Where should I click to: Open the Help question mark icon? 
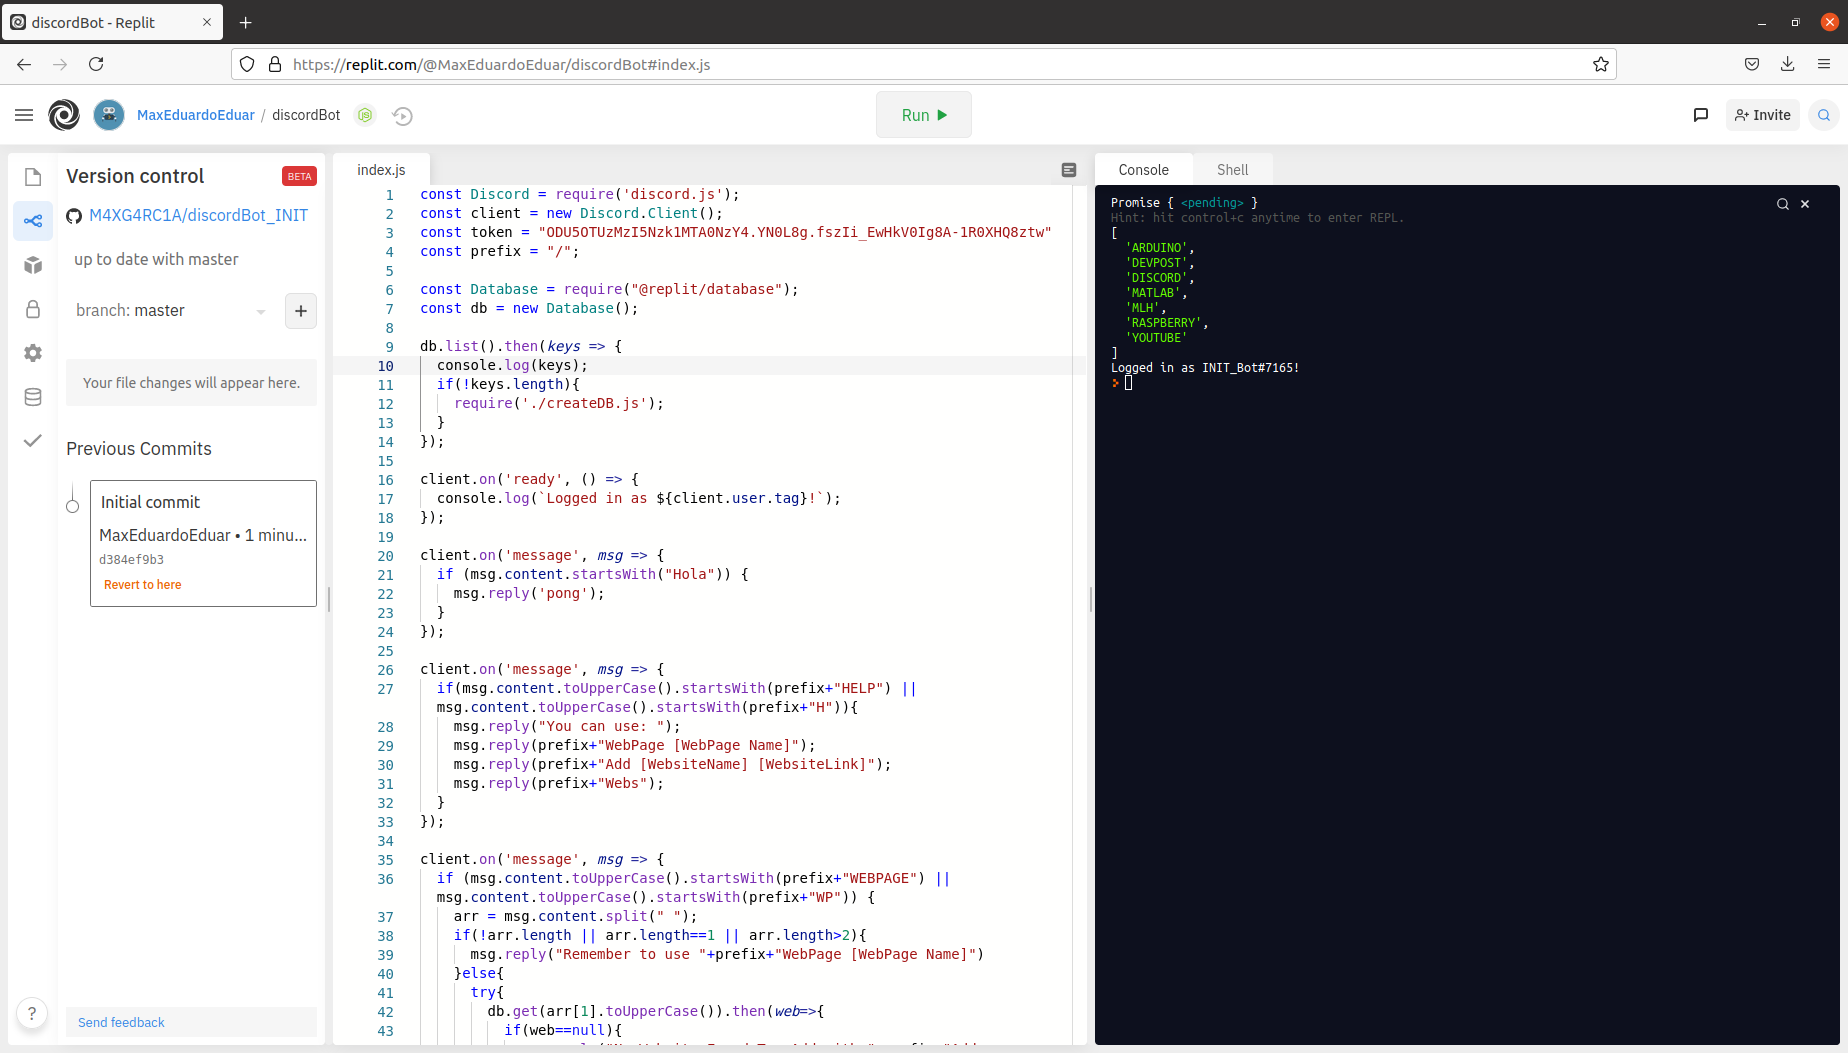click(x=32, y=1013)
